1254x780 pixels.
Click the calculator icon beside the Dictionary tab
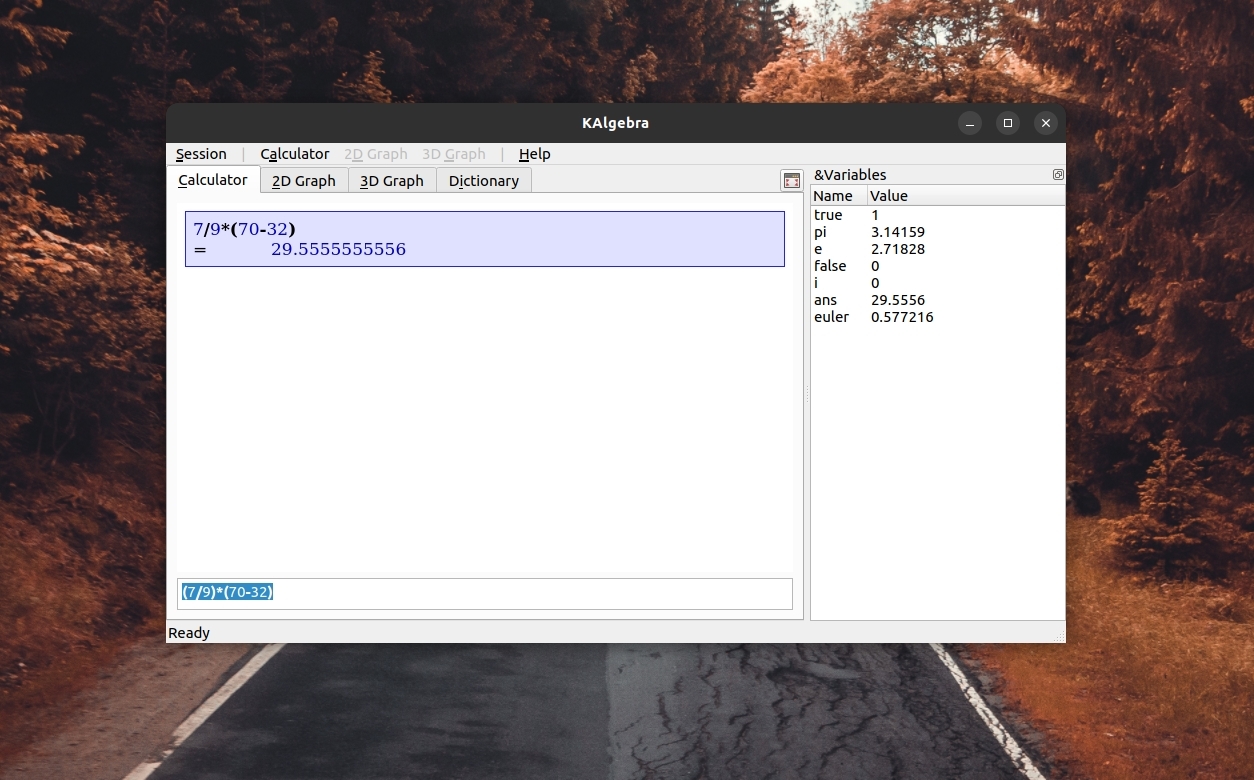coord(791,181)
